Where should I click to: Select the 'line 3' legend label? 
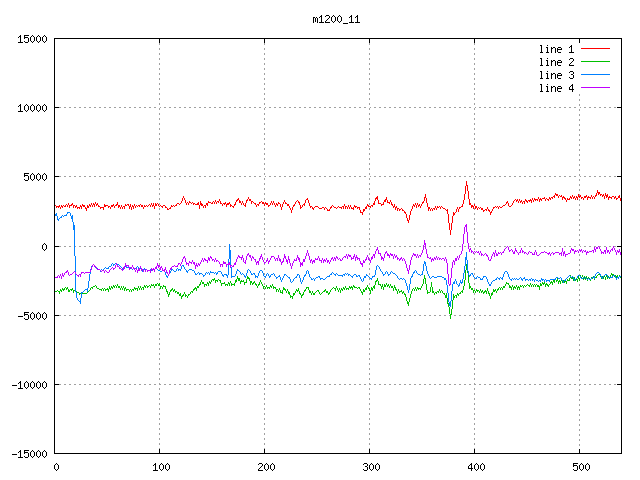[x=556, y=75]
